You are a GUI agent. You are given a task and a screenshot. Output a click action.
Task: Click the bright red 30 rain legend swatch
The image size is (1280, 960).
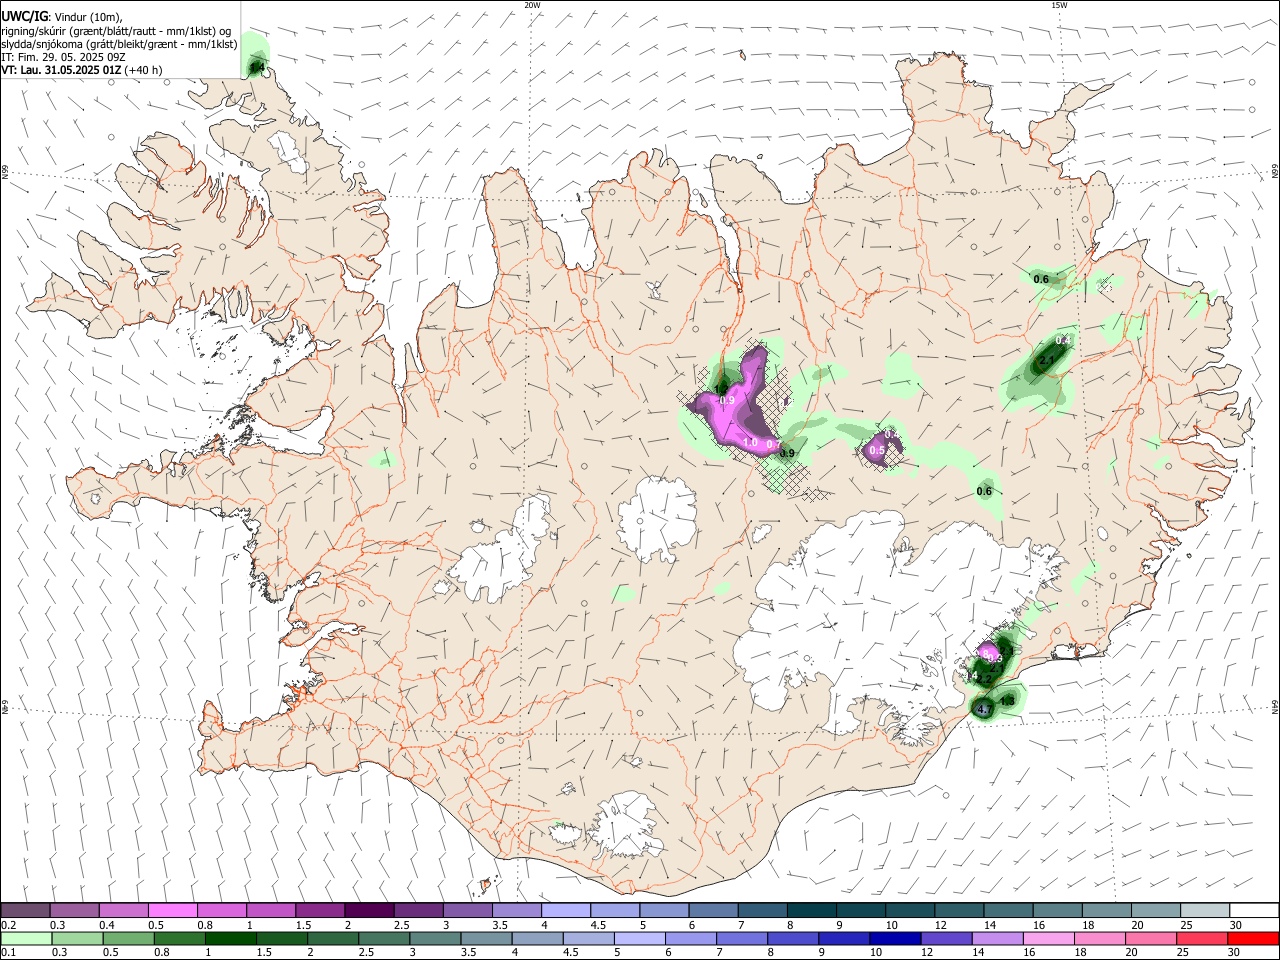(x=1252, y=939)
